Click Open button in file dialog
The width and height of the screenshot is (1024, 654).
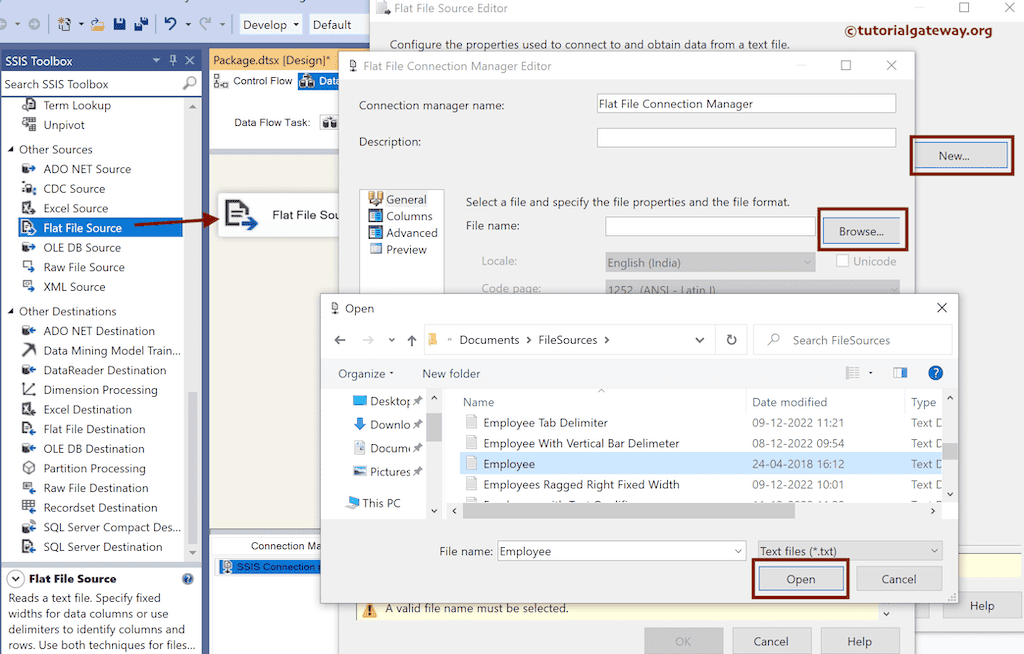click(801, 579)
